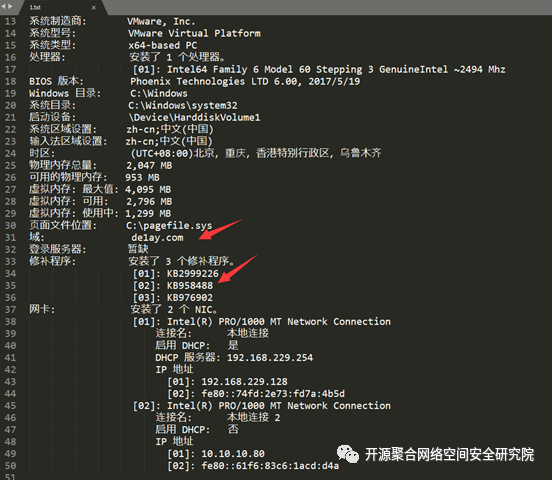The width and height of the screenshot is (552, 480).
Task: Click the x64-based PC system type
Action: [163, 45]
